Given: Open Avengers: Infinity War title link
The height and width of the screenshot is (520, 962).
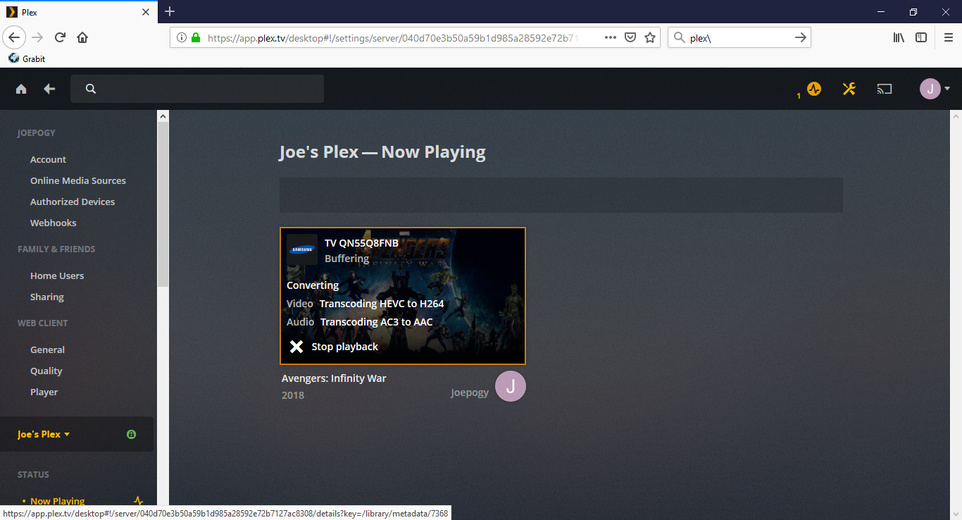Looking at the screenshot, I should 334,378.
